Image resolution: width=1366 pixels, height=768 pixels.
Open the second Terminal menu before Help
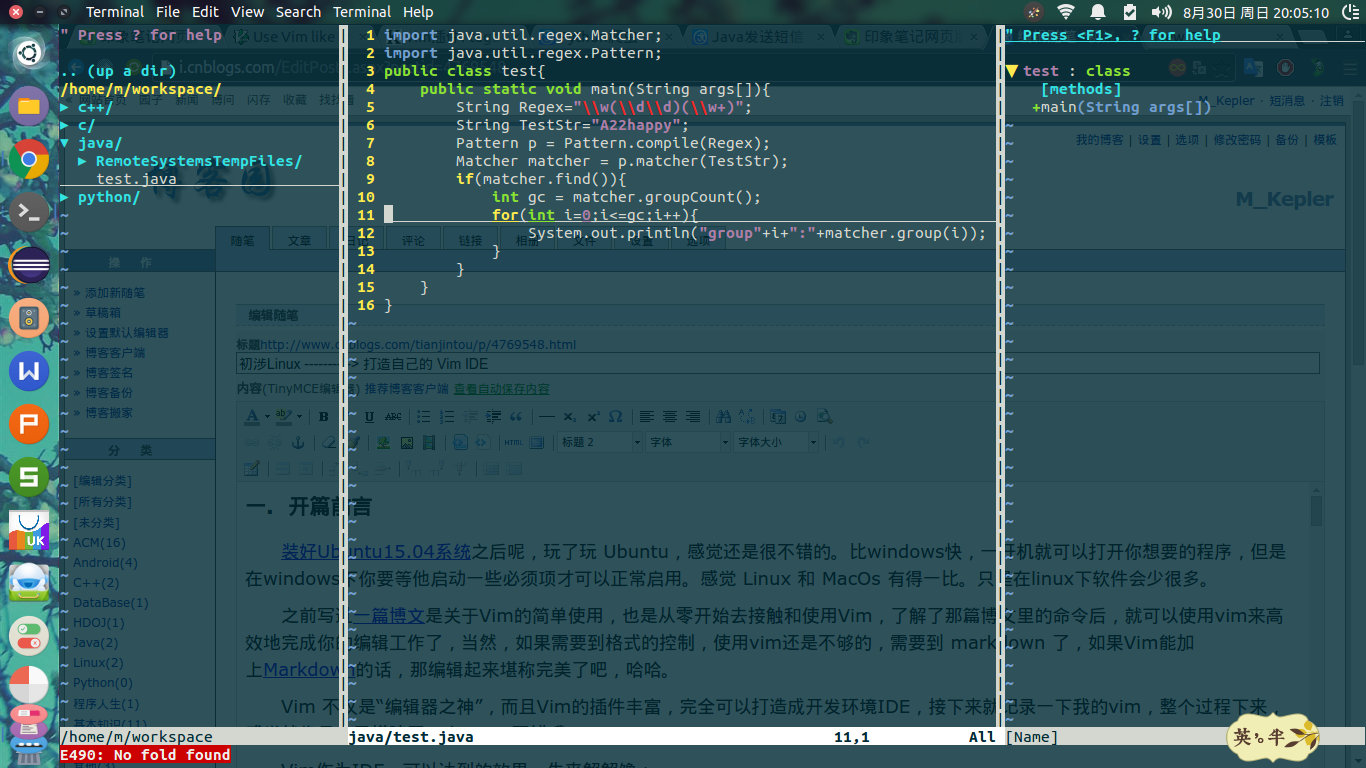coord(362,12)
